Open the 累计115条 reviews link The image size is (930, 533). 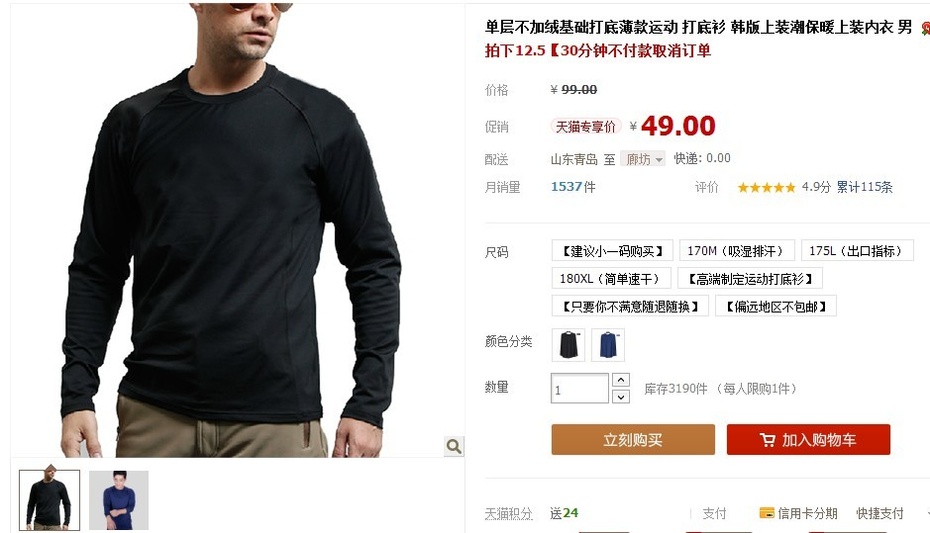pyautogui.click(x=864, y=187)
